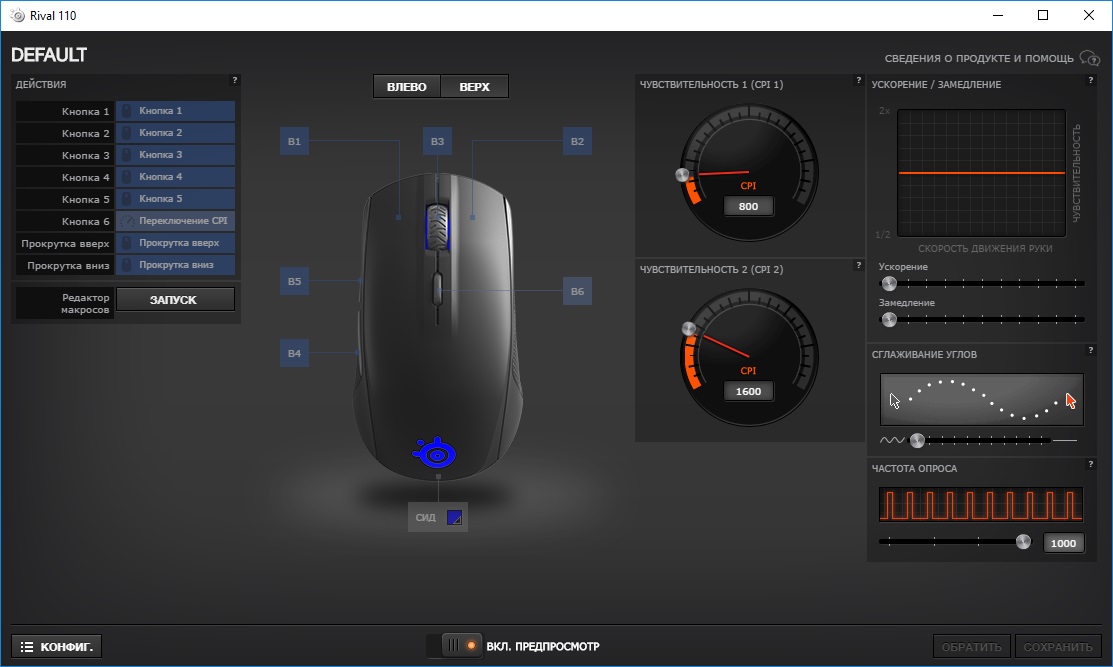Click the DEFAULT configuration title
The height and width of the screenshot is (667, 1113).
49,55
